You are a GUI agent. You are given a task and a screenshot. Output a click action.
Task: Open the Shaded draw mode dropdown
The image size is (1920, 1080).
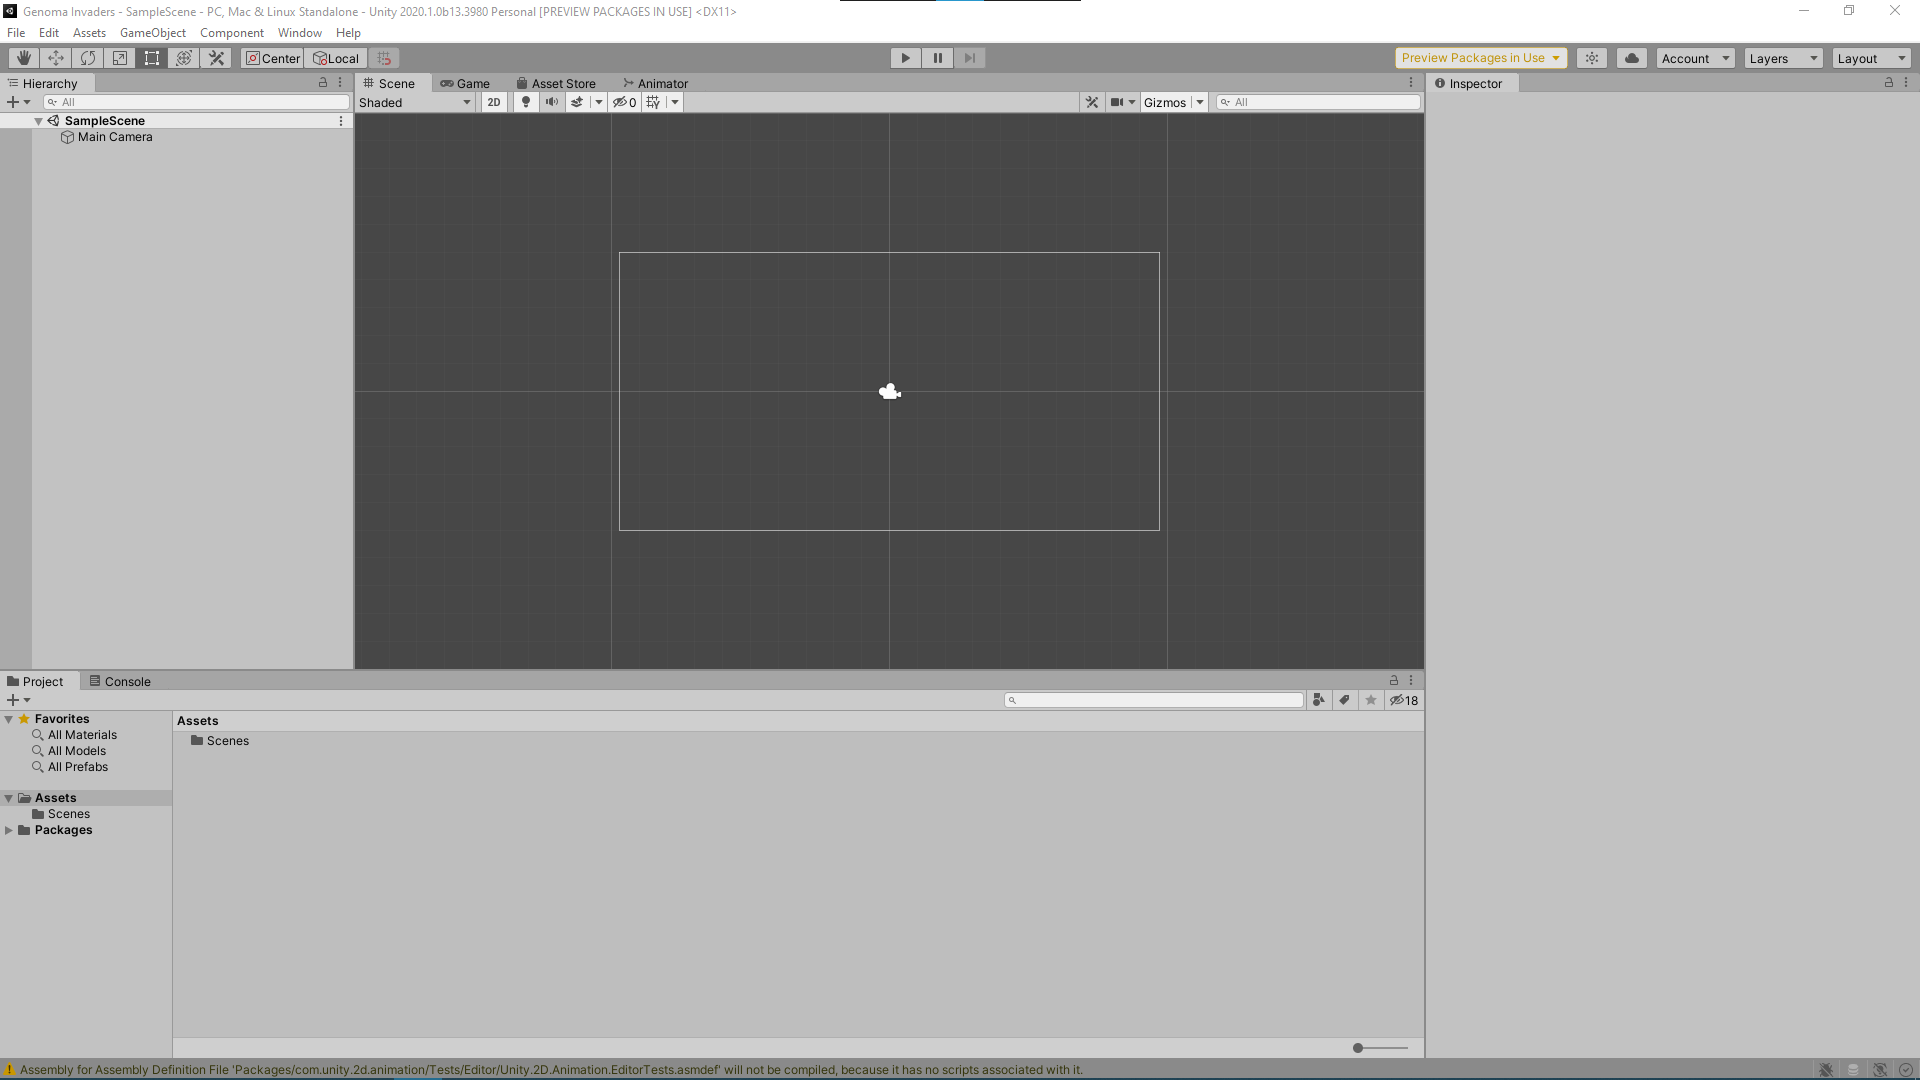pyautogui.click(x=415, y=102)
